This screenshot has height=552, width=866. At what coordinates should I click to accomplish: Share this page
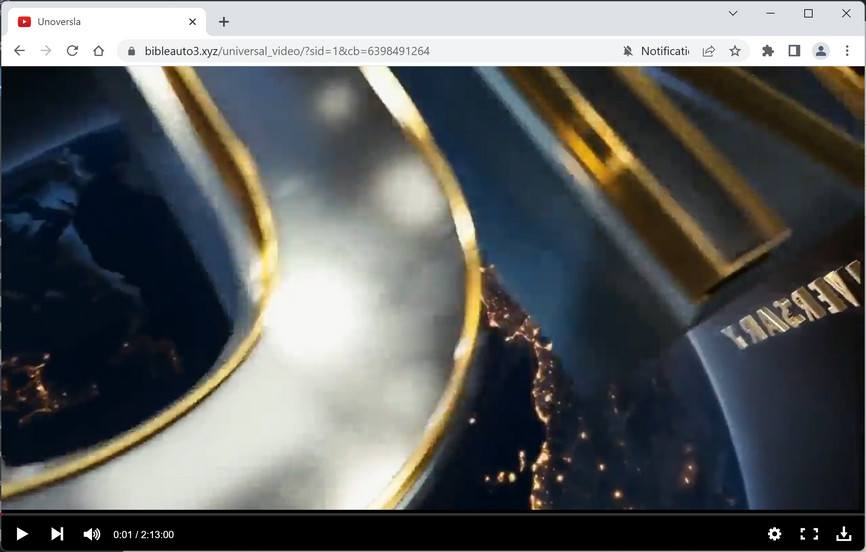pos(709,51)
